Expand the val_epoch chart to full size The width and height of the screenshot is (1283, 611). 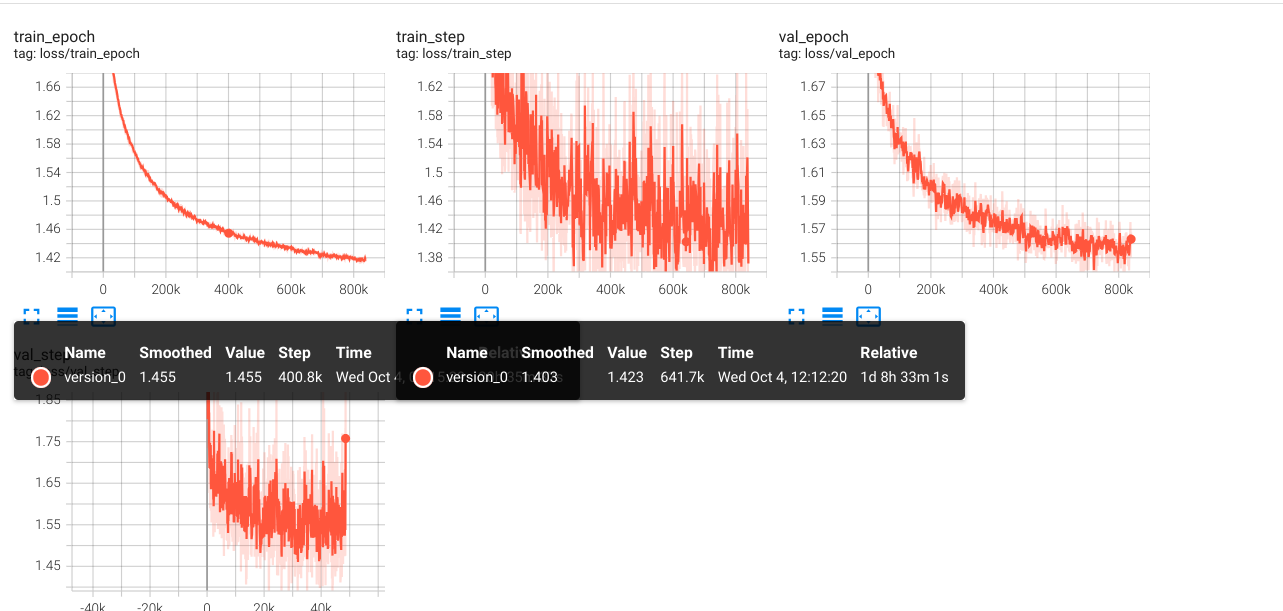(x=796, y=315)
